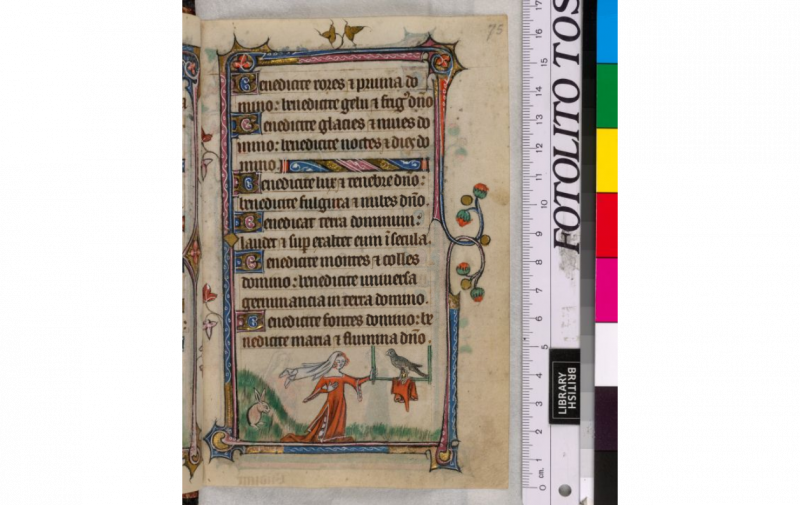Click the vine with red buds in margin
Viewport: 800px width, 505px height.
coord(470,240)
